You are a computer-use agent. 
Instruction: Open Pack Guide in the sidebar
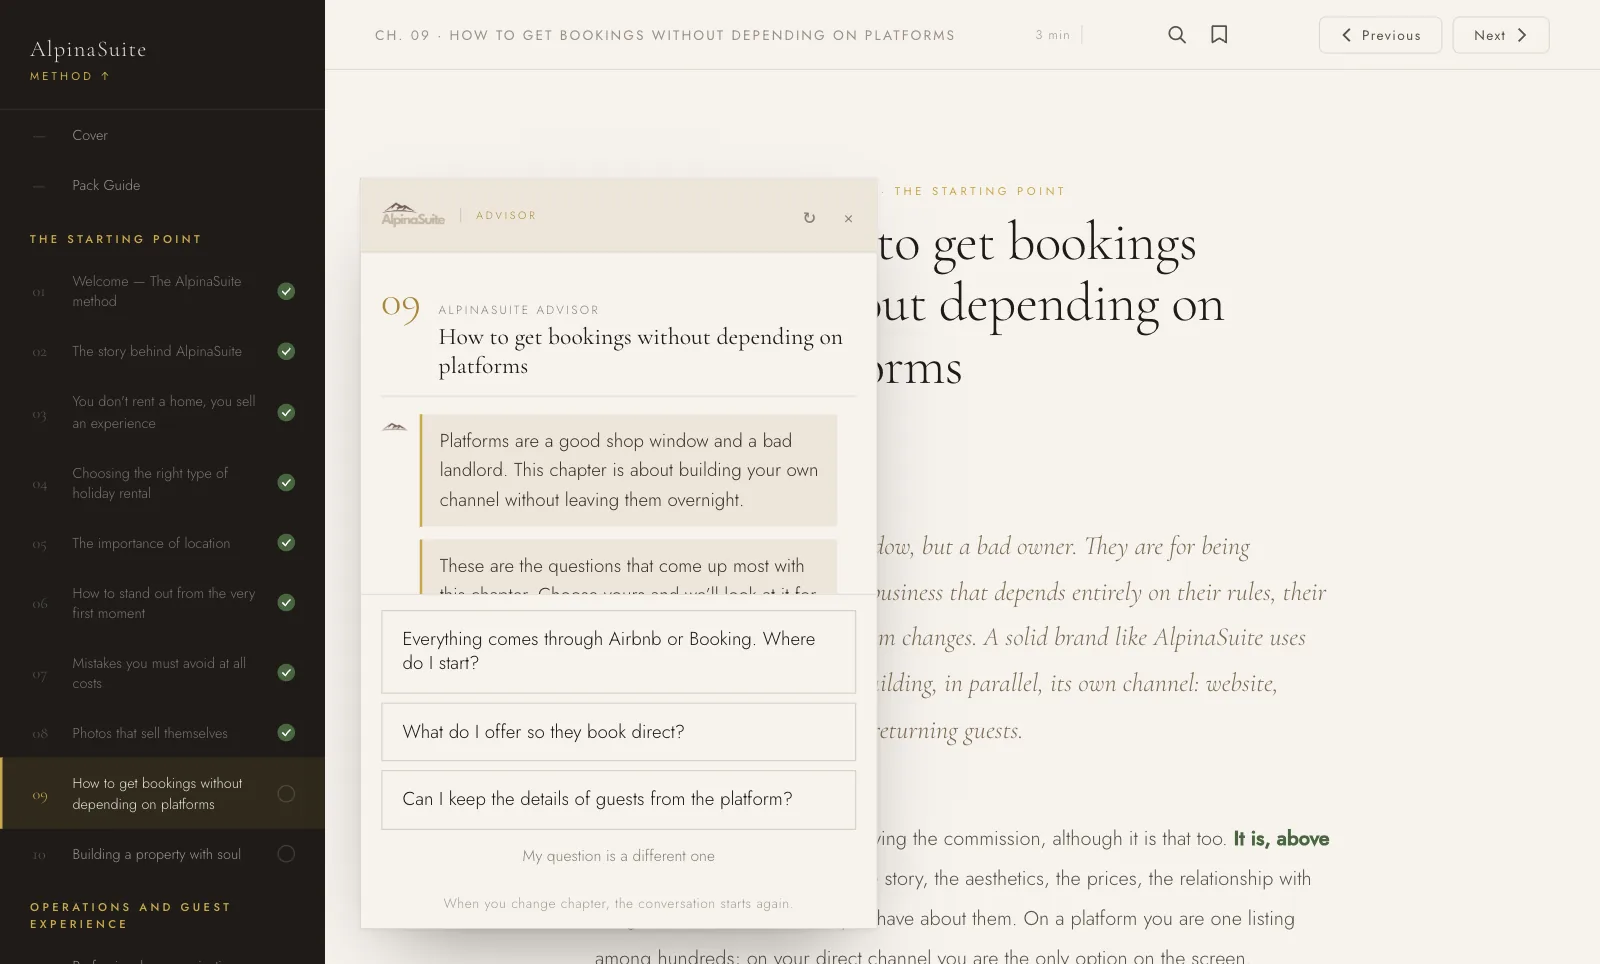(162, 185)
